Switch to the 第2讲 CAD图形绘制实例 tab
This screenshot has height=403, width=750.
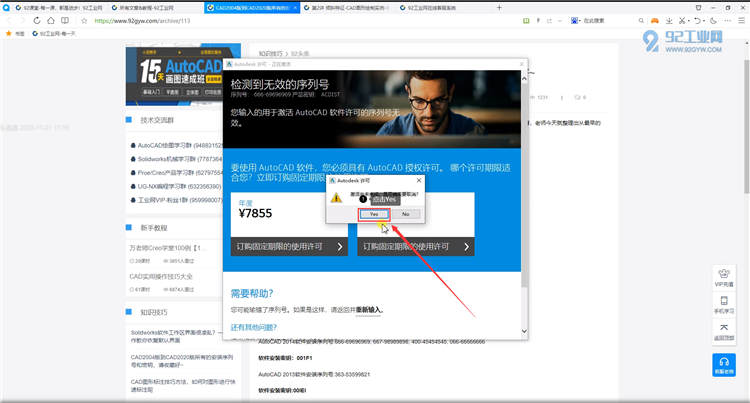(348, 8)
